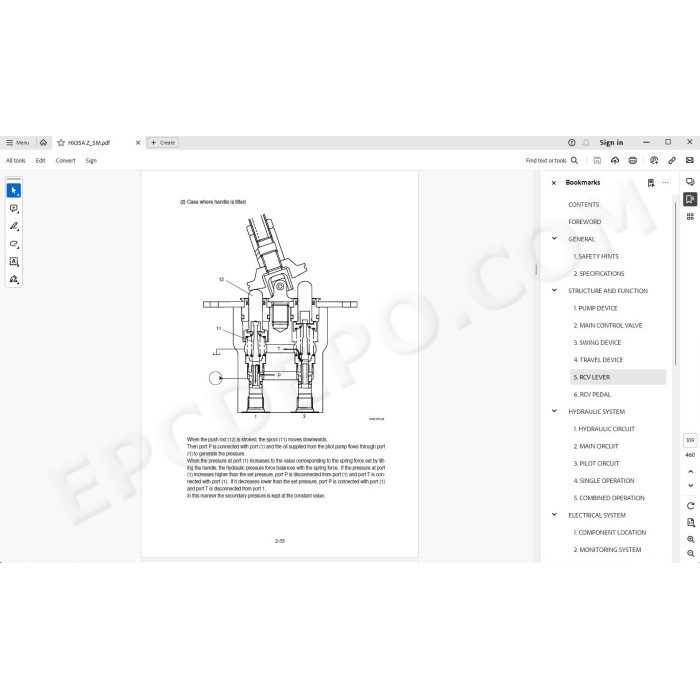Go to next page down arrow
The width and height of the screenshot is (700, 700).
click(x=690, y=485)
